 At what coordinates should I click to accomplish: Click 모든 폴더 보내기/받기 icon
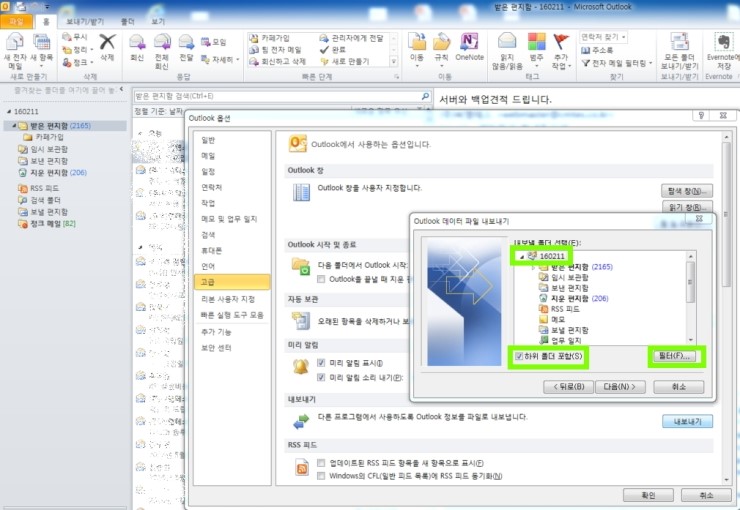click(x=680, y=42)
